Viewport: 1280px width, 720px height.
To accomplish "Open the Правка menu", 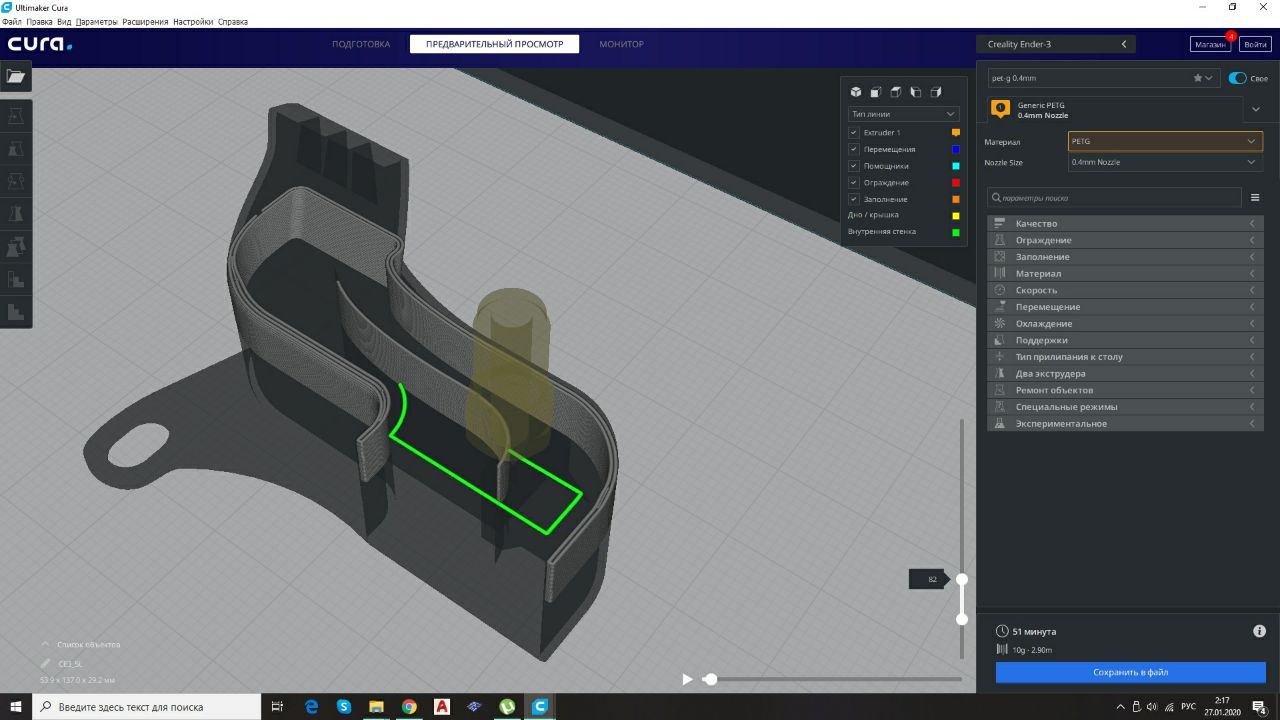I will (x=39, y=21).
